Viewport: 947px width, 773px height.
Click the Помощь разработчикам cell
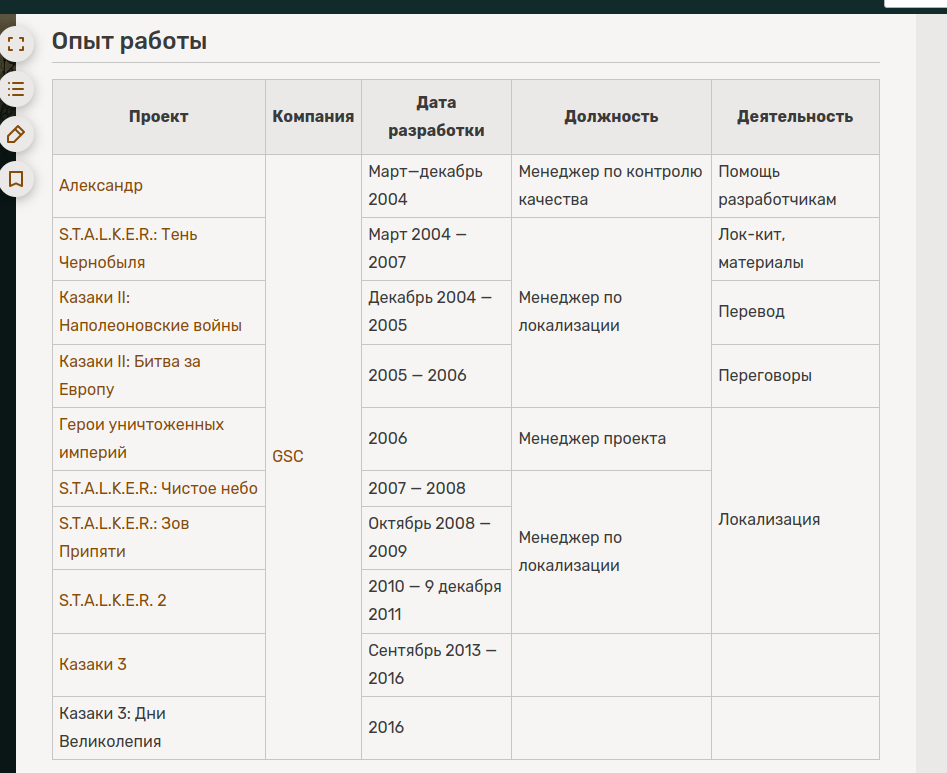coord(795,185)
